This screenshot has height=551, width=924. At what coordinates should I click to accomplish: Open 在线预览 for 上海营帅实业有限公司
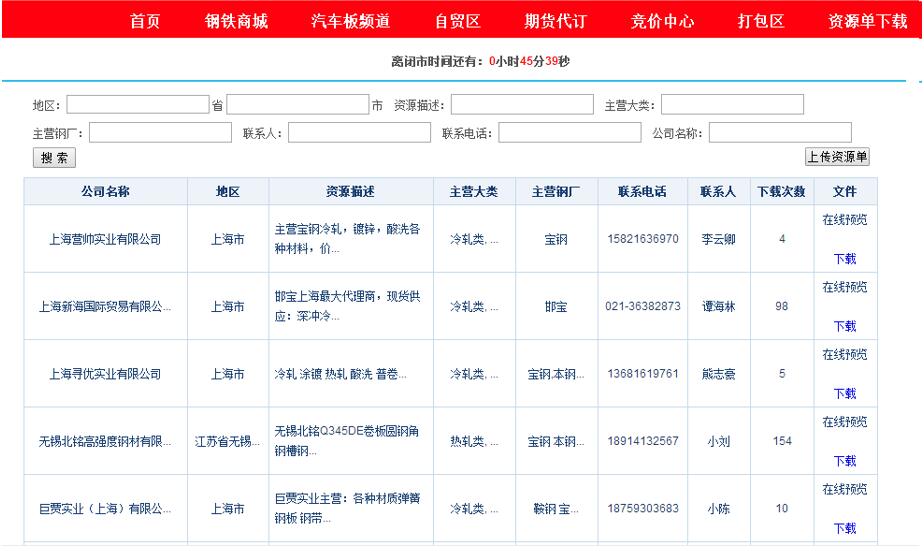pos(844,220)
